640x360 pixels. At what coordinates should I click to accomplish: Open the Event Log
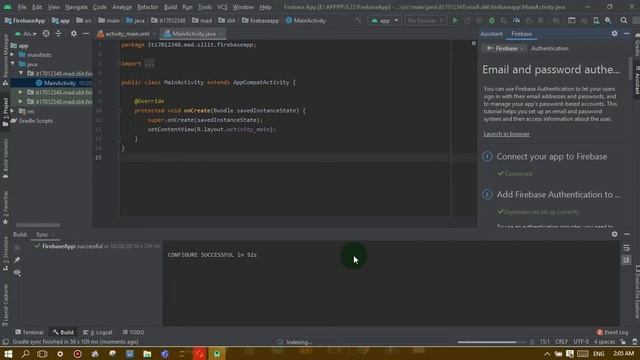pyautogui.click(x=612, y=332)
